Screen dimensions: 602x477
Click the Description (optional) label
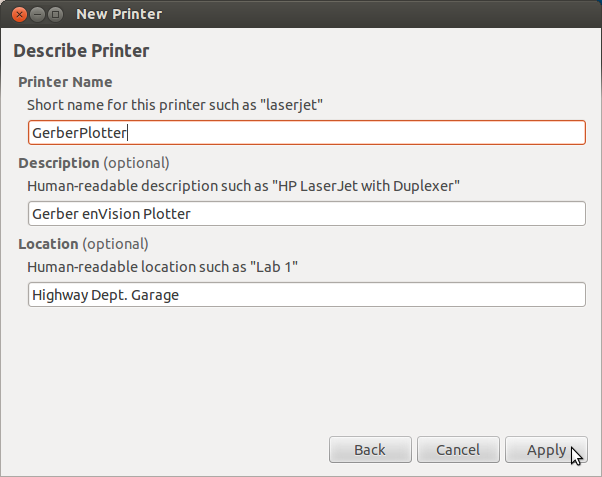[94, 163]
